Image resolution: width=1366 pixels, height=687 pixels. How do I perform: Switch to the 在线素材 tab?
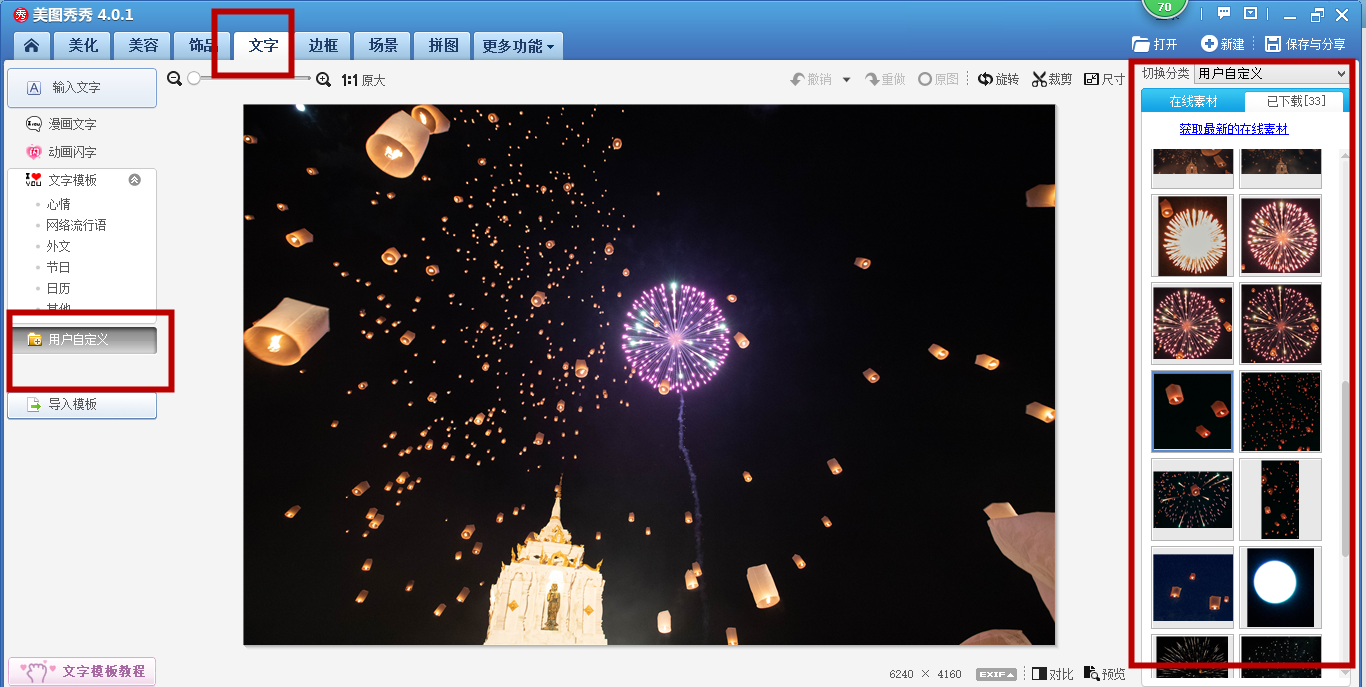pyautogui.click(x=1193, y=101)
